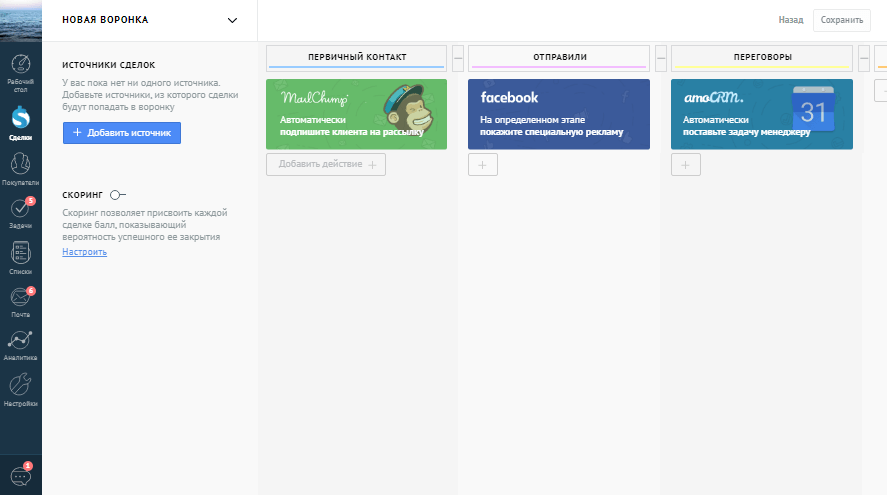Click the Настроить scoring link
Viewport: 887px width, 495px height.
point(84,252)
